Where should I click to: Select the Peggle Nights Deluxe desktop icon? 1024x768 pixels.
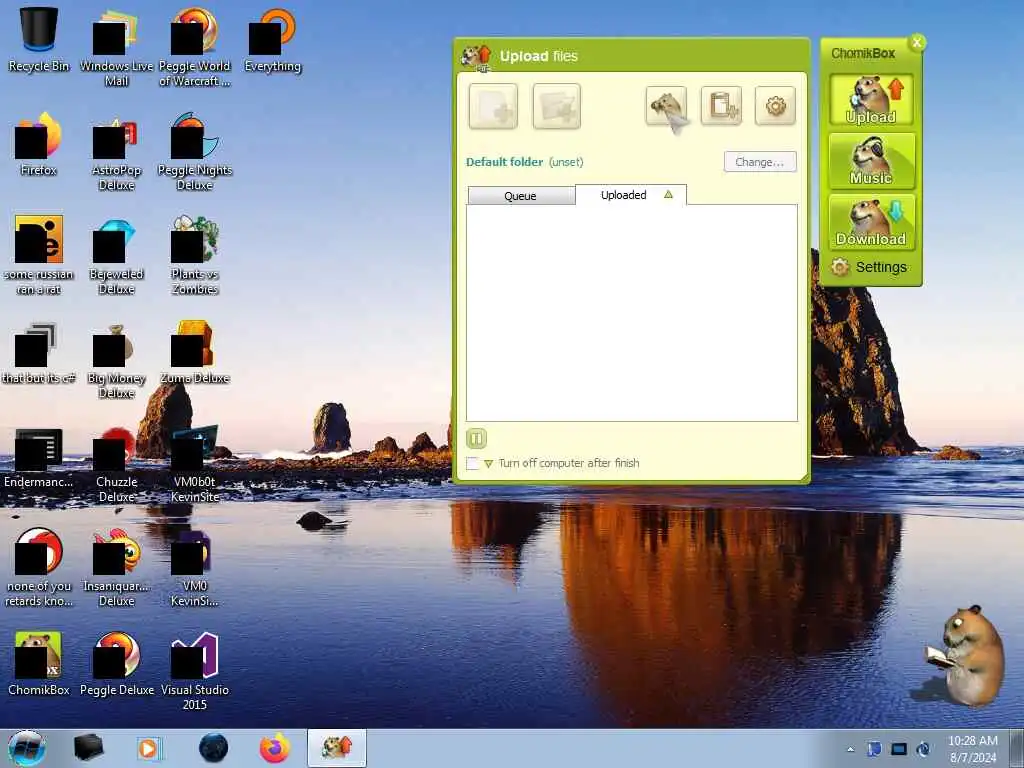(x=195, y=152)
